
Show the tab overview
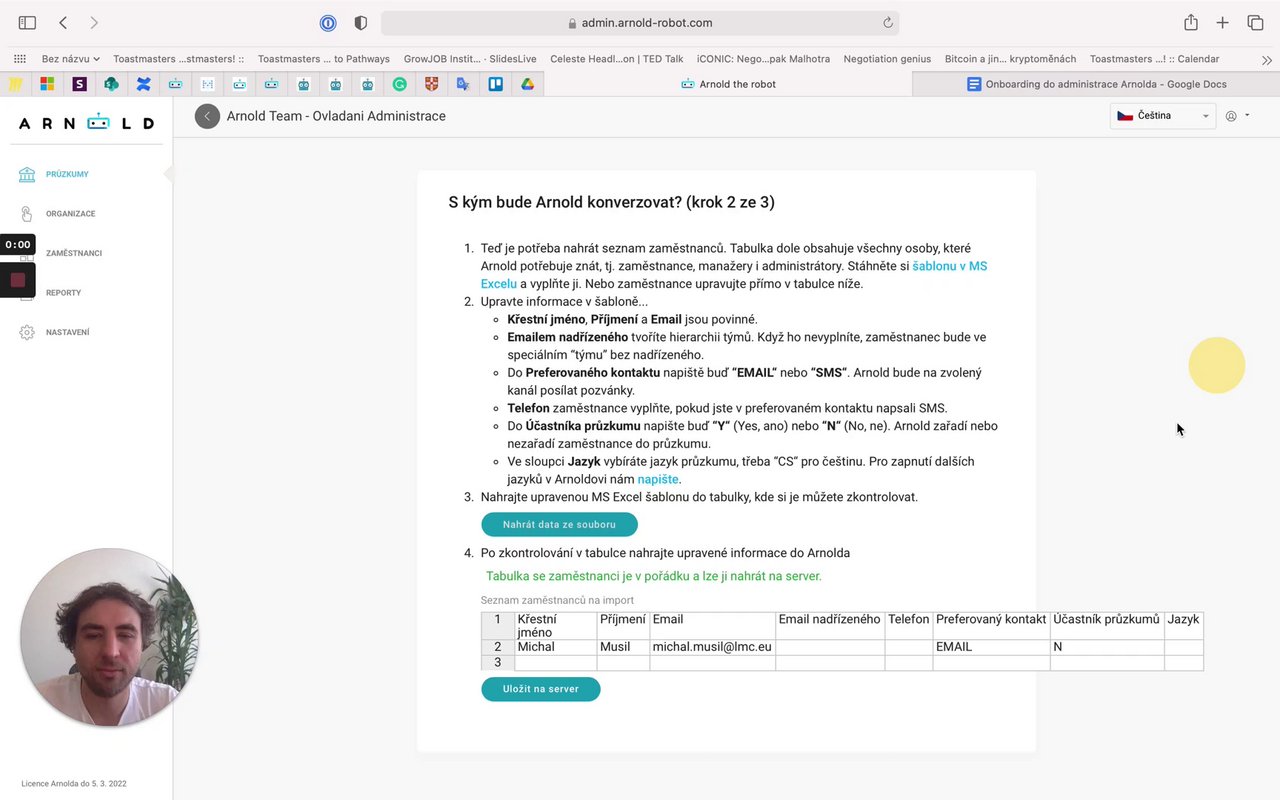click(1255, 22)
